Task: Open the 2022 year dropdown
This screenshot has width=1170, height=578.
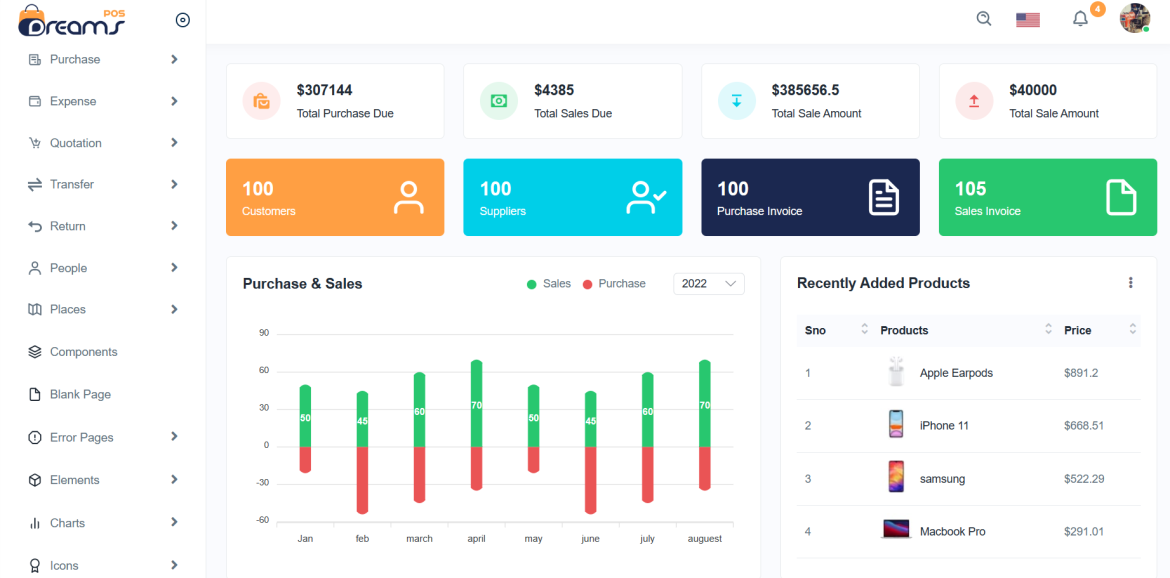Action: 709,283
